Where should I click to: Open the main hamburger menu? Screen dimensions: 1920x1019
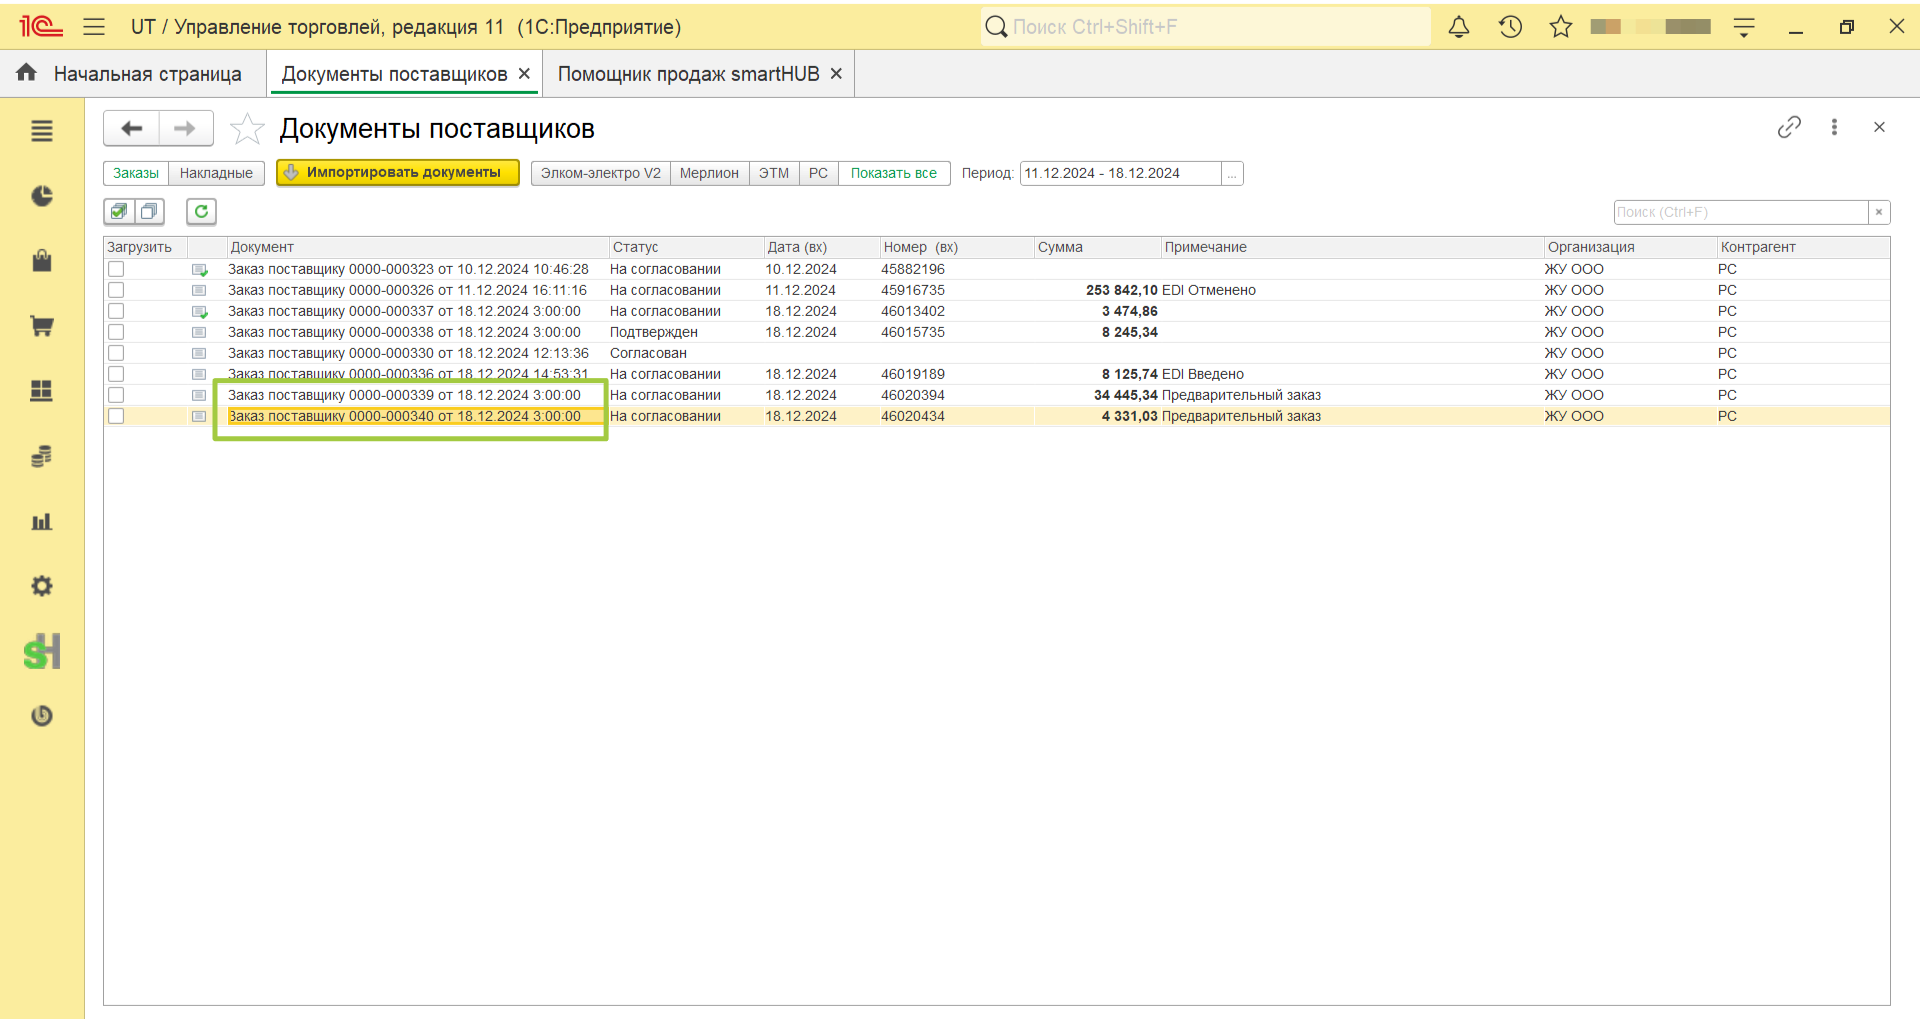tap(94, 27)
